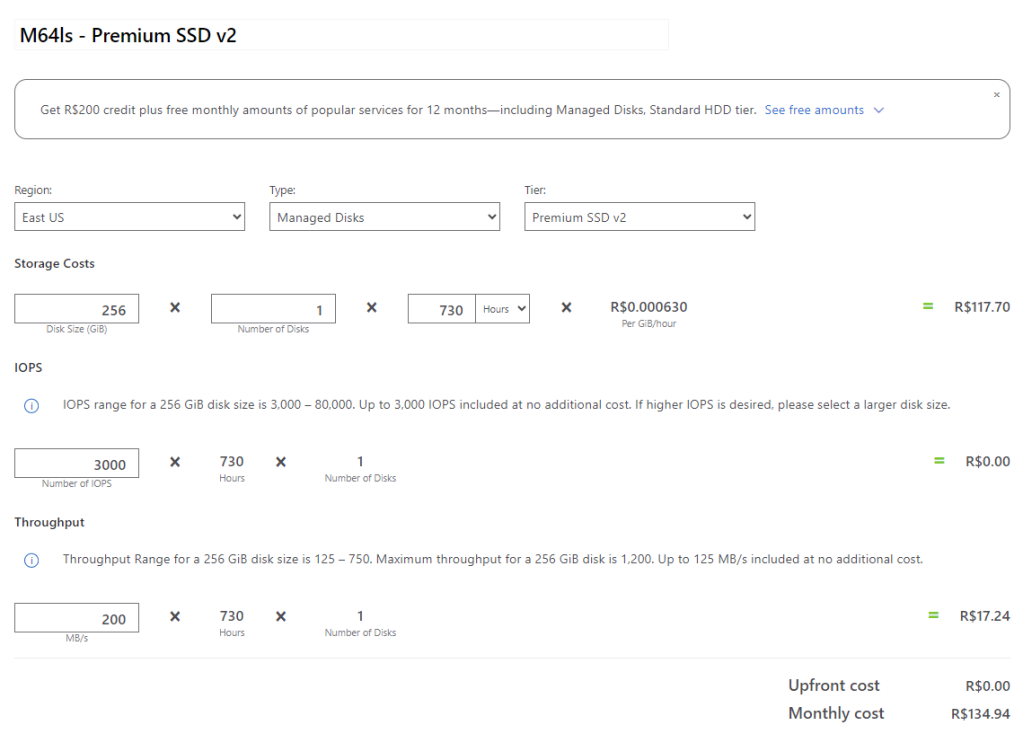1023x734 pixels.
Task: Select the IOPS cost R$0.00
Action: pyautogui.click(x=988, y=461)
